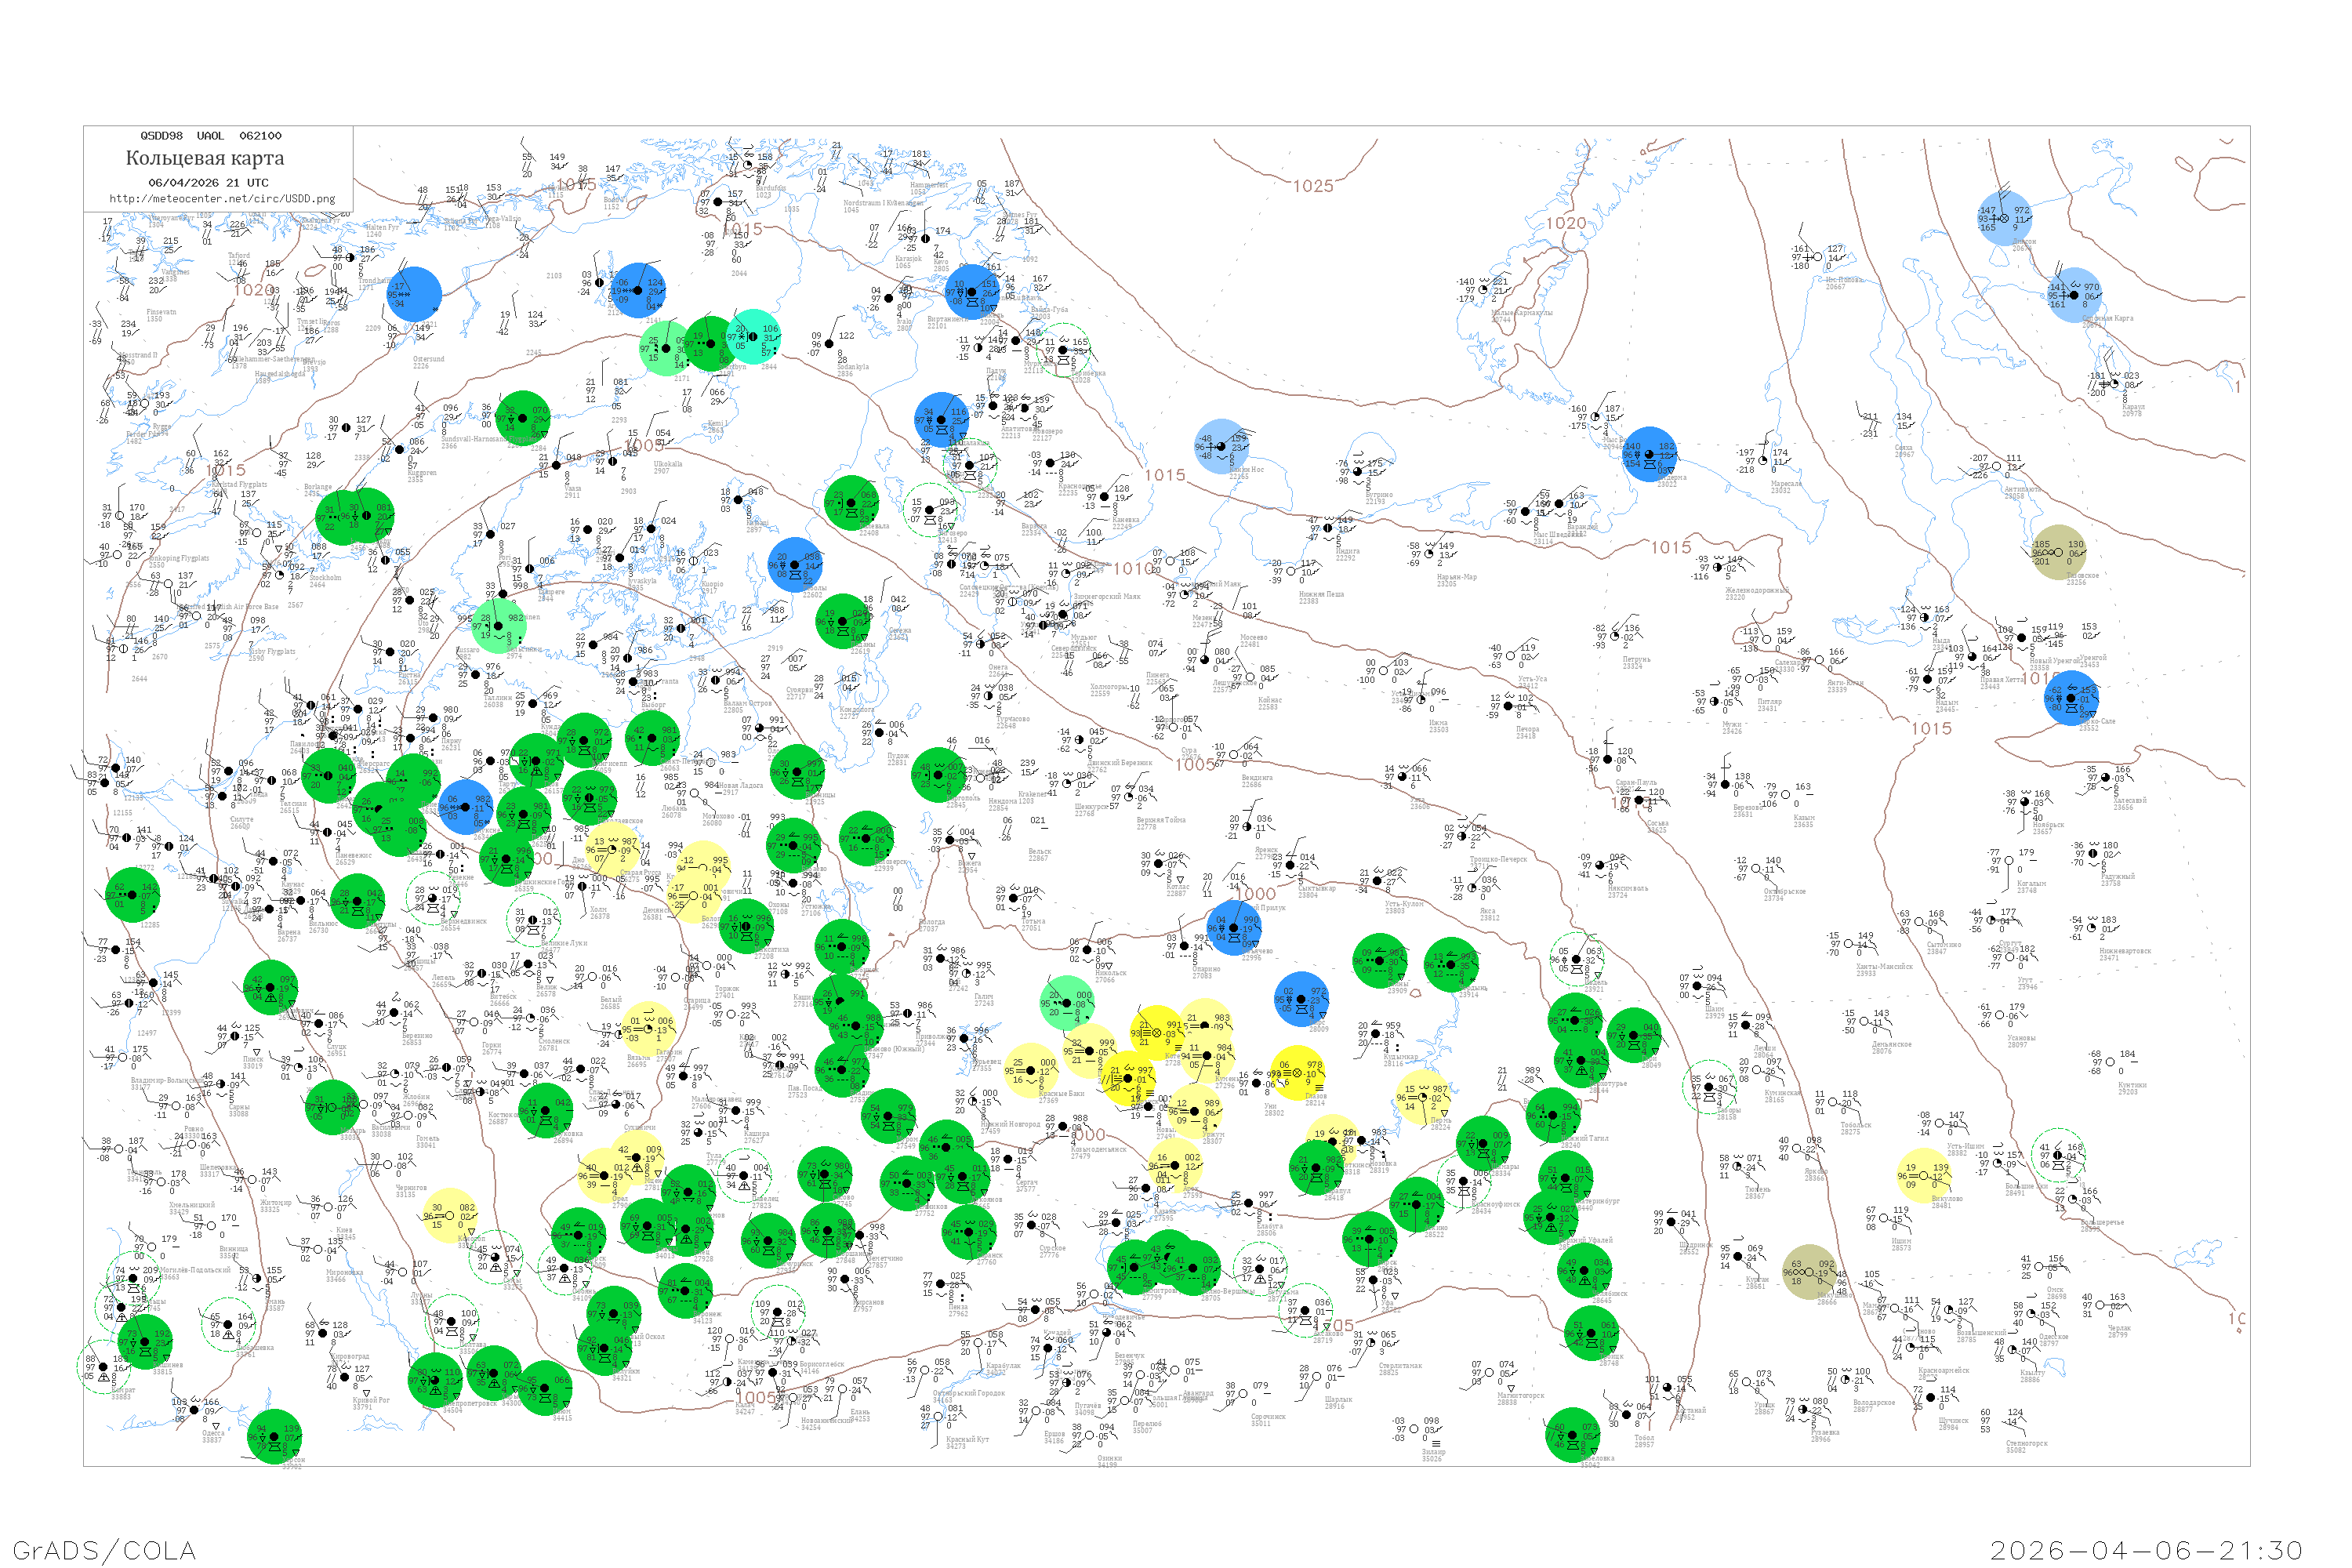Click the 1025 isobar label at top
This screenshot has height=1568, width=2352.
(1313, 186)
